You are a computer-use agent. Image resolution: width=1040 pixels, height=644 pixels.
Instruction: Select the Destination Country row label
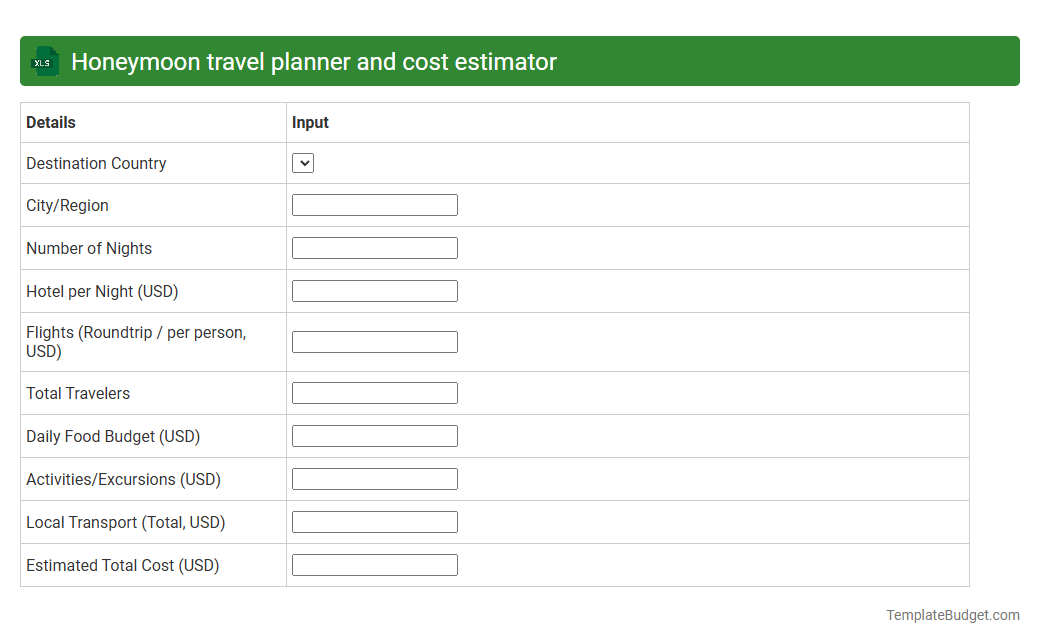coord(96,163)
